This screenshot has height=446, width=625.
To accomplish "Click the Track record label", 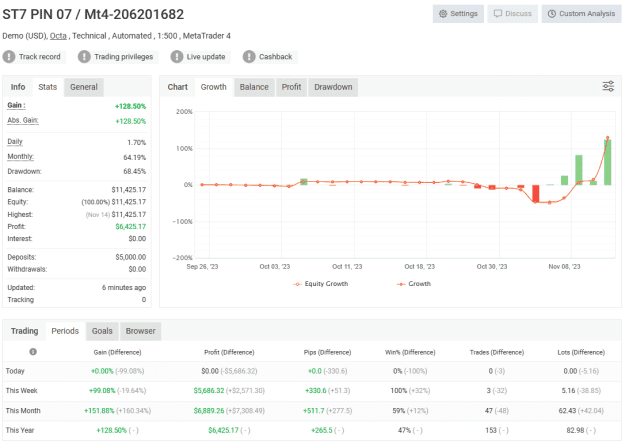I will tap(39, 57).
